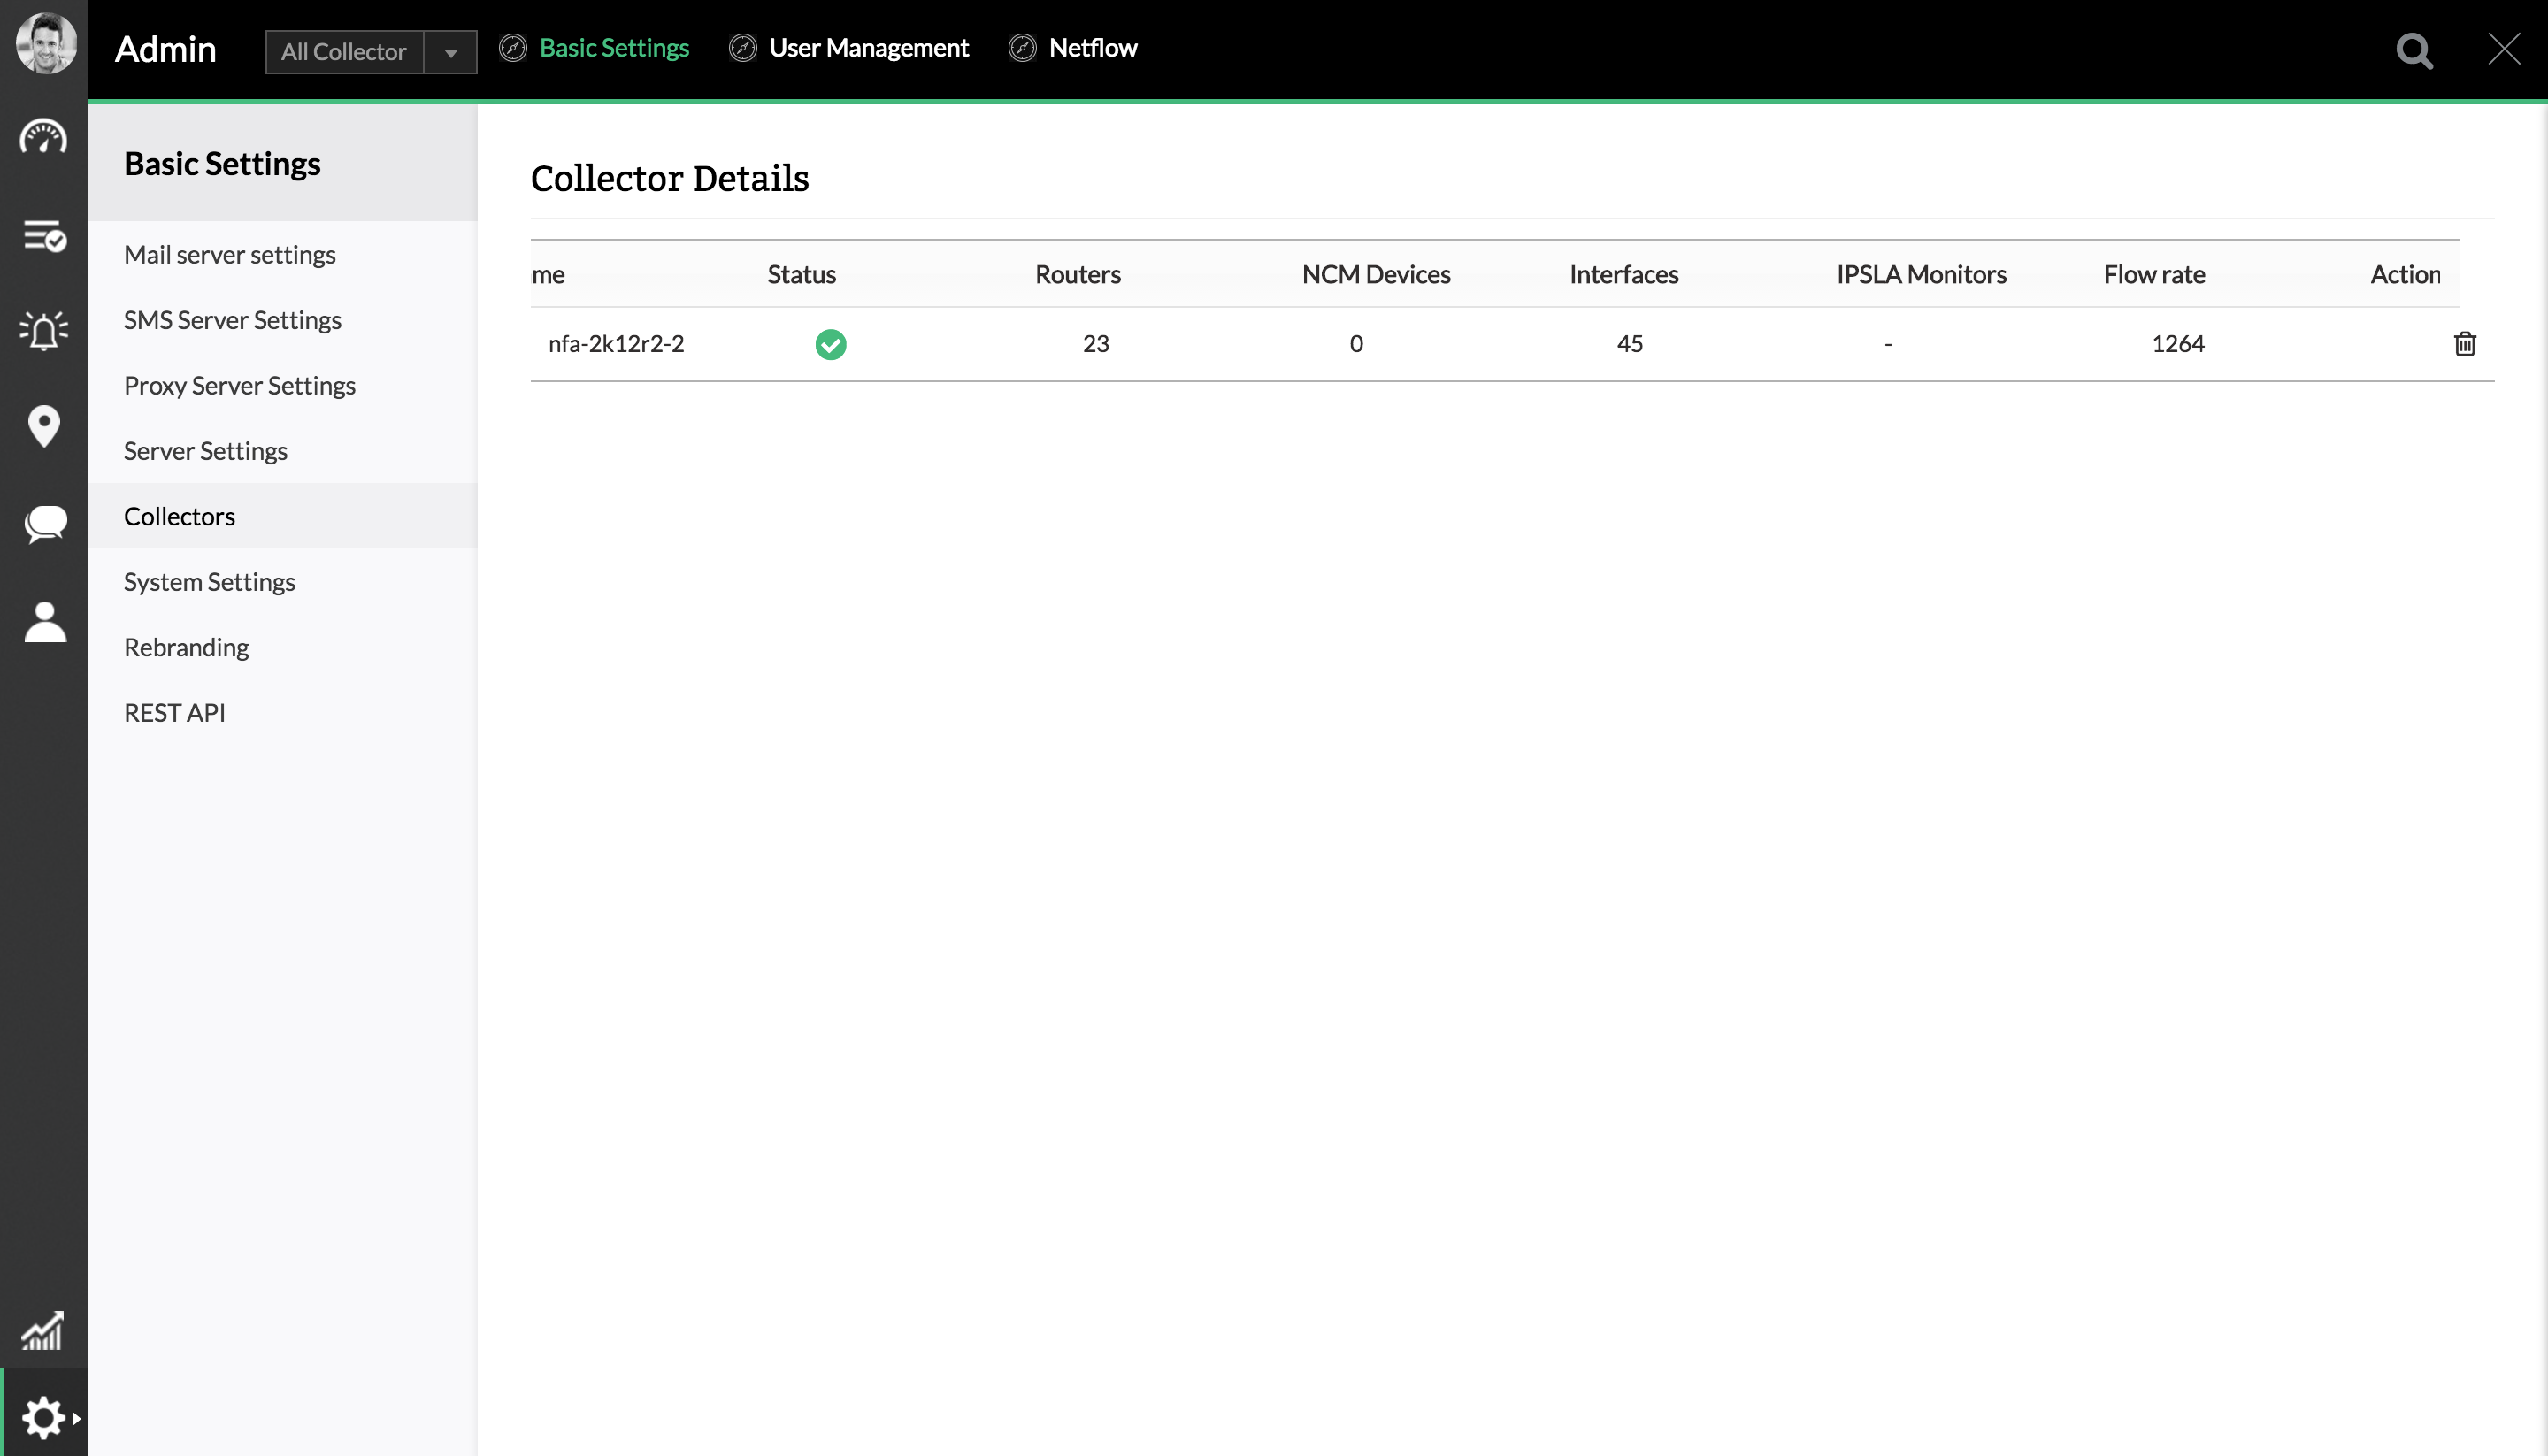
Task: Open the search magnifier in top bar
Action: click(2414, 50)
